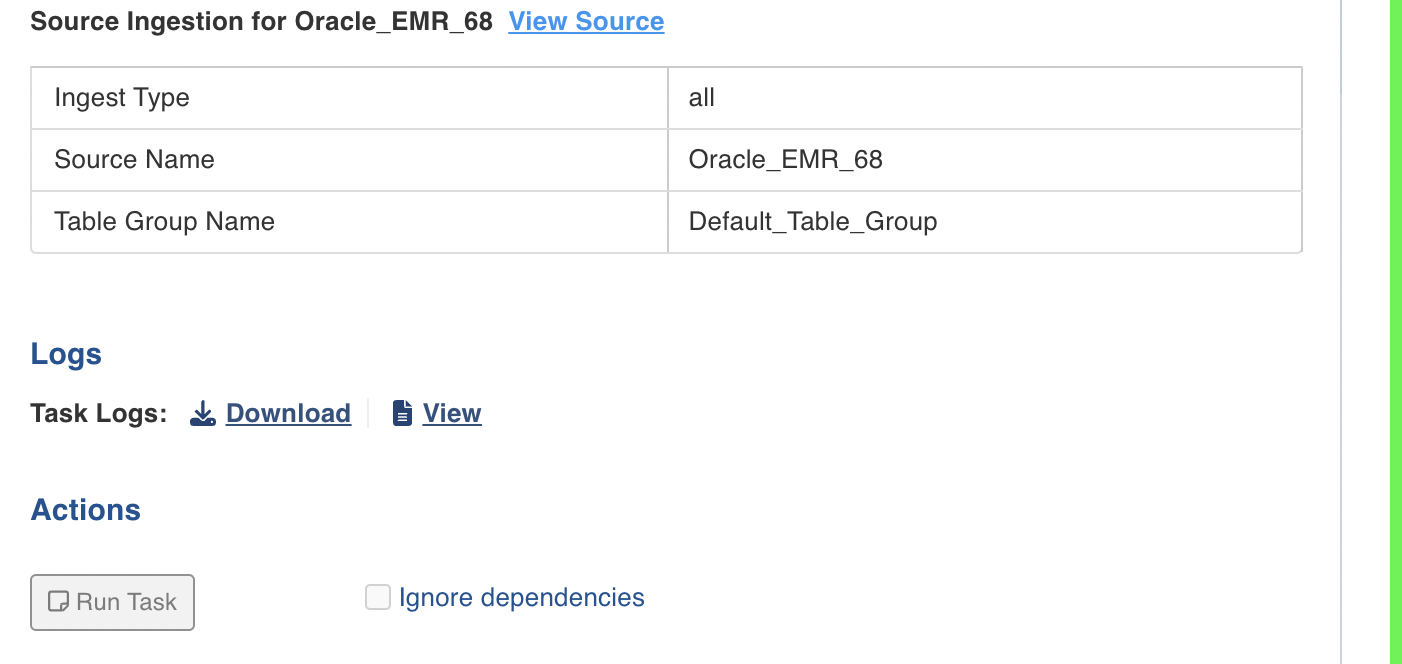Download the task logs via Download link

point(288,413)
